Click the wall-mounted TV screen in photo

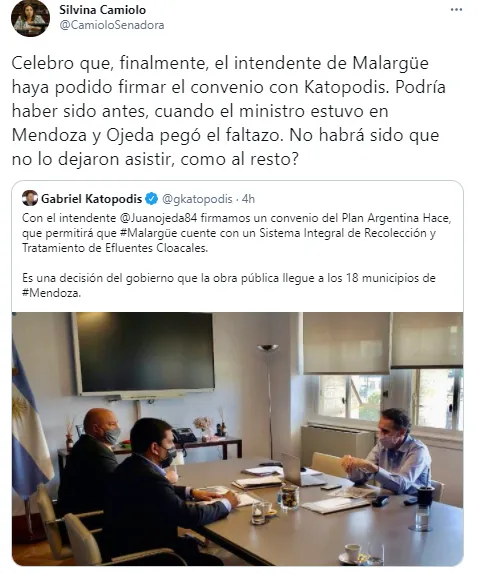coord(144,354)
